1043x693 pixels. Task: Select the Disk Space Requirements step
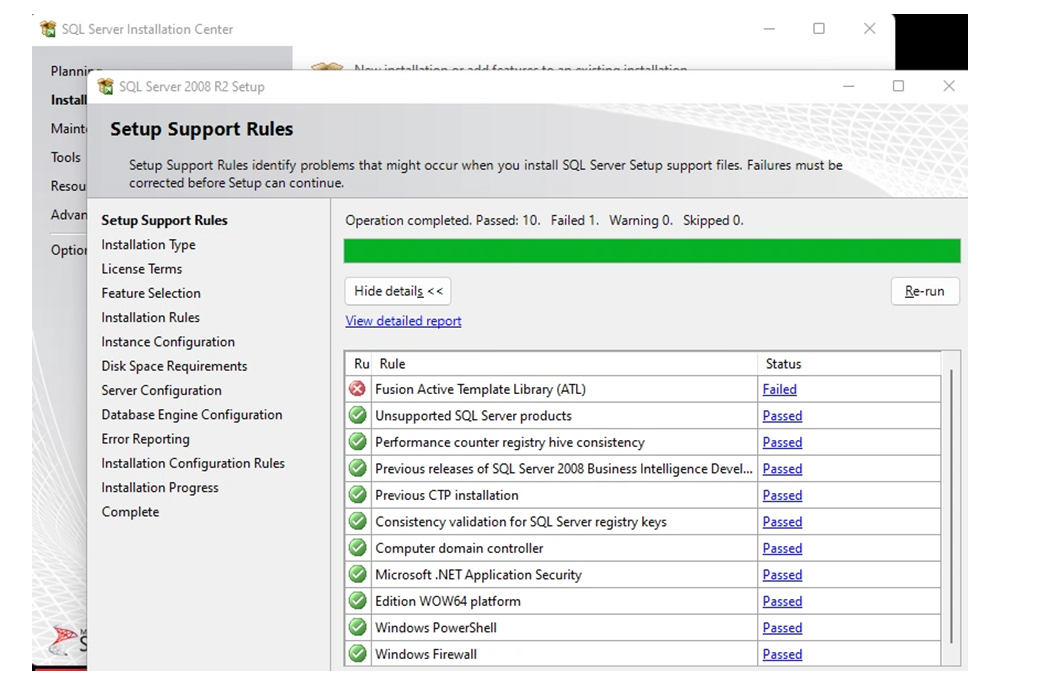point(174,366)
